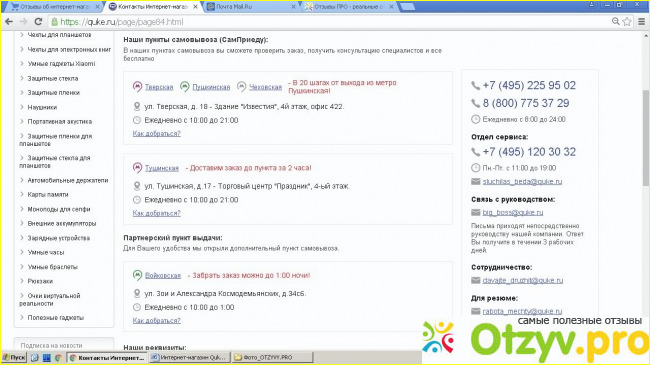Expand Защитные стекла category

[22, 78]
